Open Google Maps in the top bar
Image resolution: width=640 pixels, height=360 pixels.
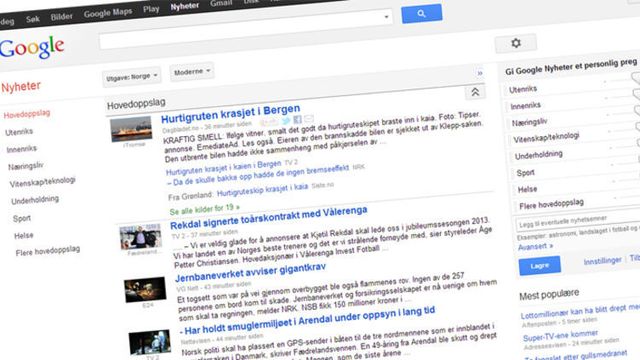[x=108, y=13]
